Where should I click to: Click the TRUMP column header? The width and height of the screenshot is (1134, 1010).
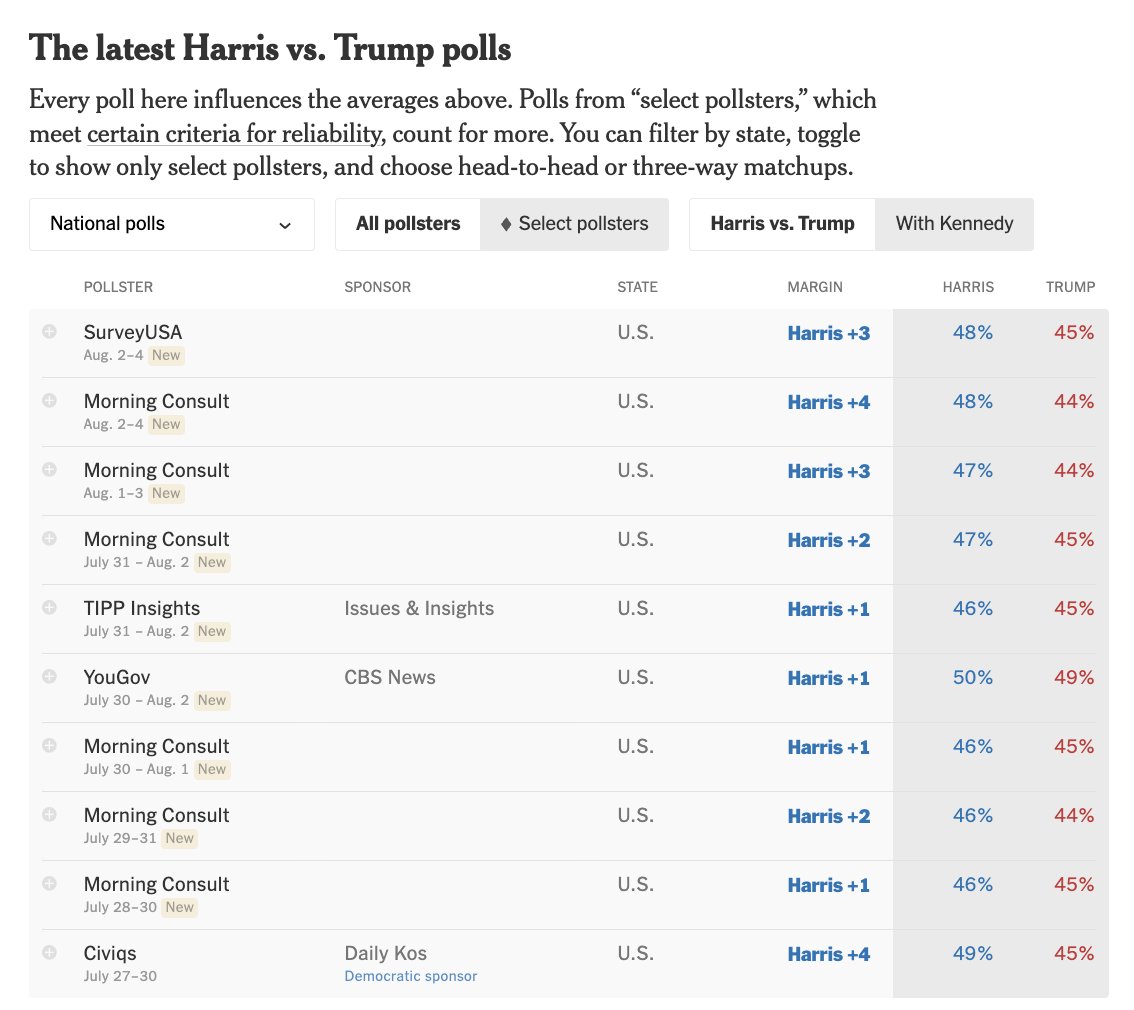[x=1070, y=287]
